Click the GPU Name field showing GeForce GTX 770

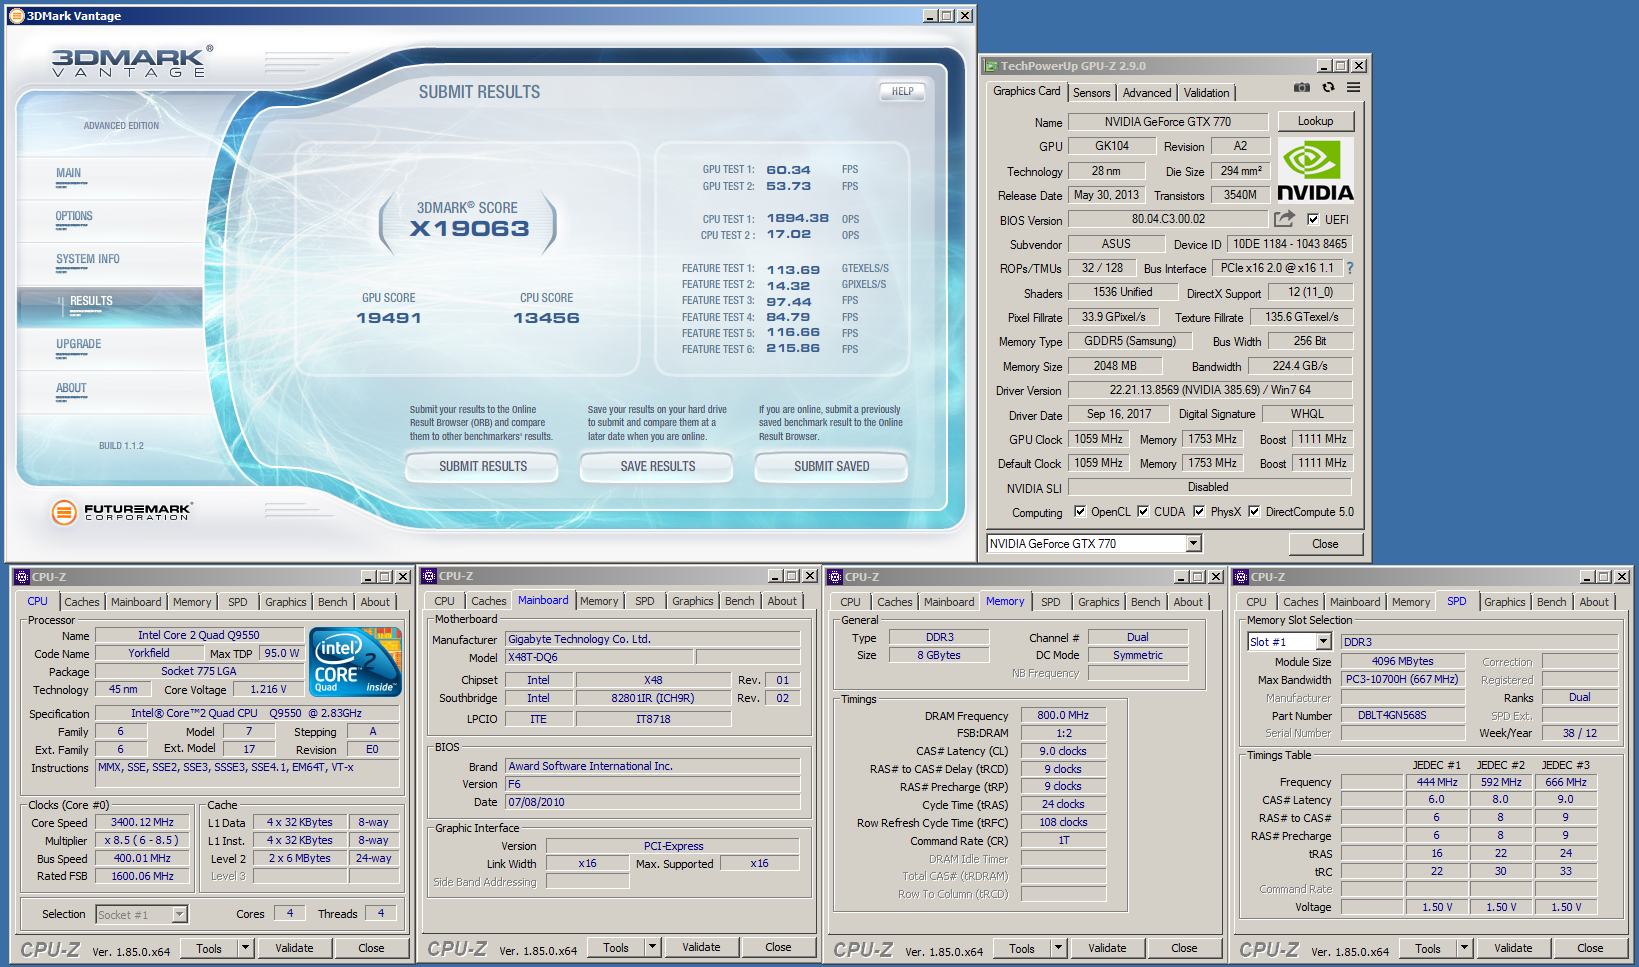tap(1168, 122)
